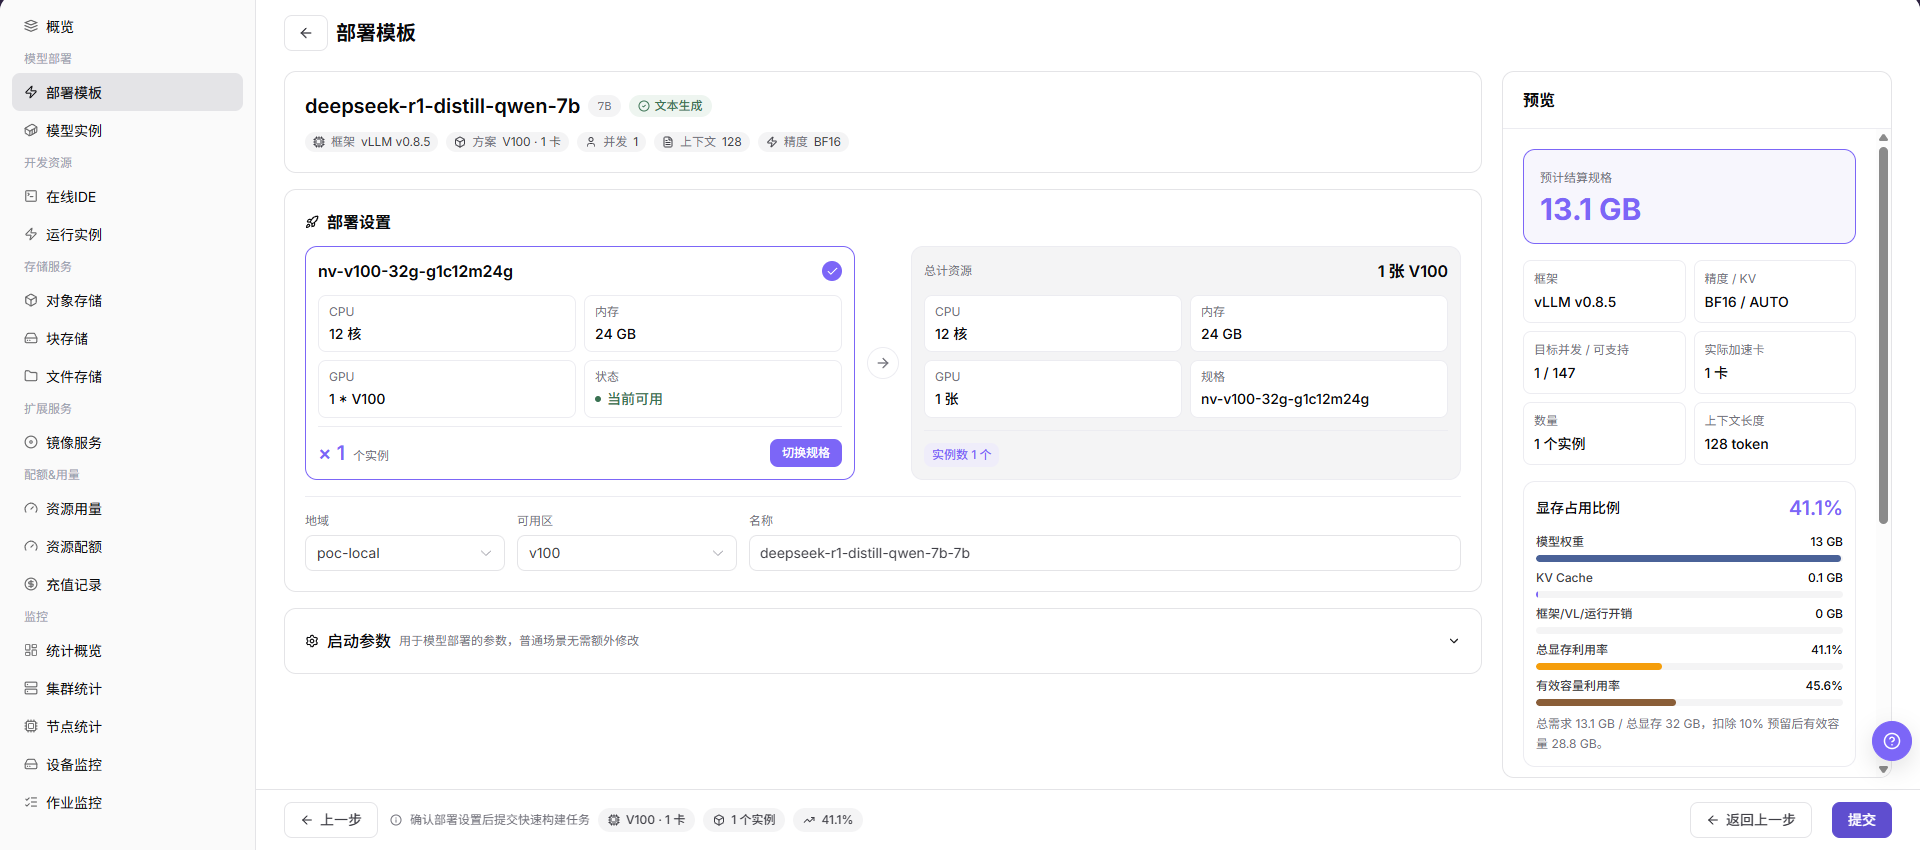Click the 精度 BF16 chip
The height and width of the screenshot is (850, 1920).
pos(803,142)
